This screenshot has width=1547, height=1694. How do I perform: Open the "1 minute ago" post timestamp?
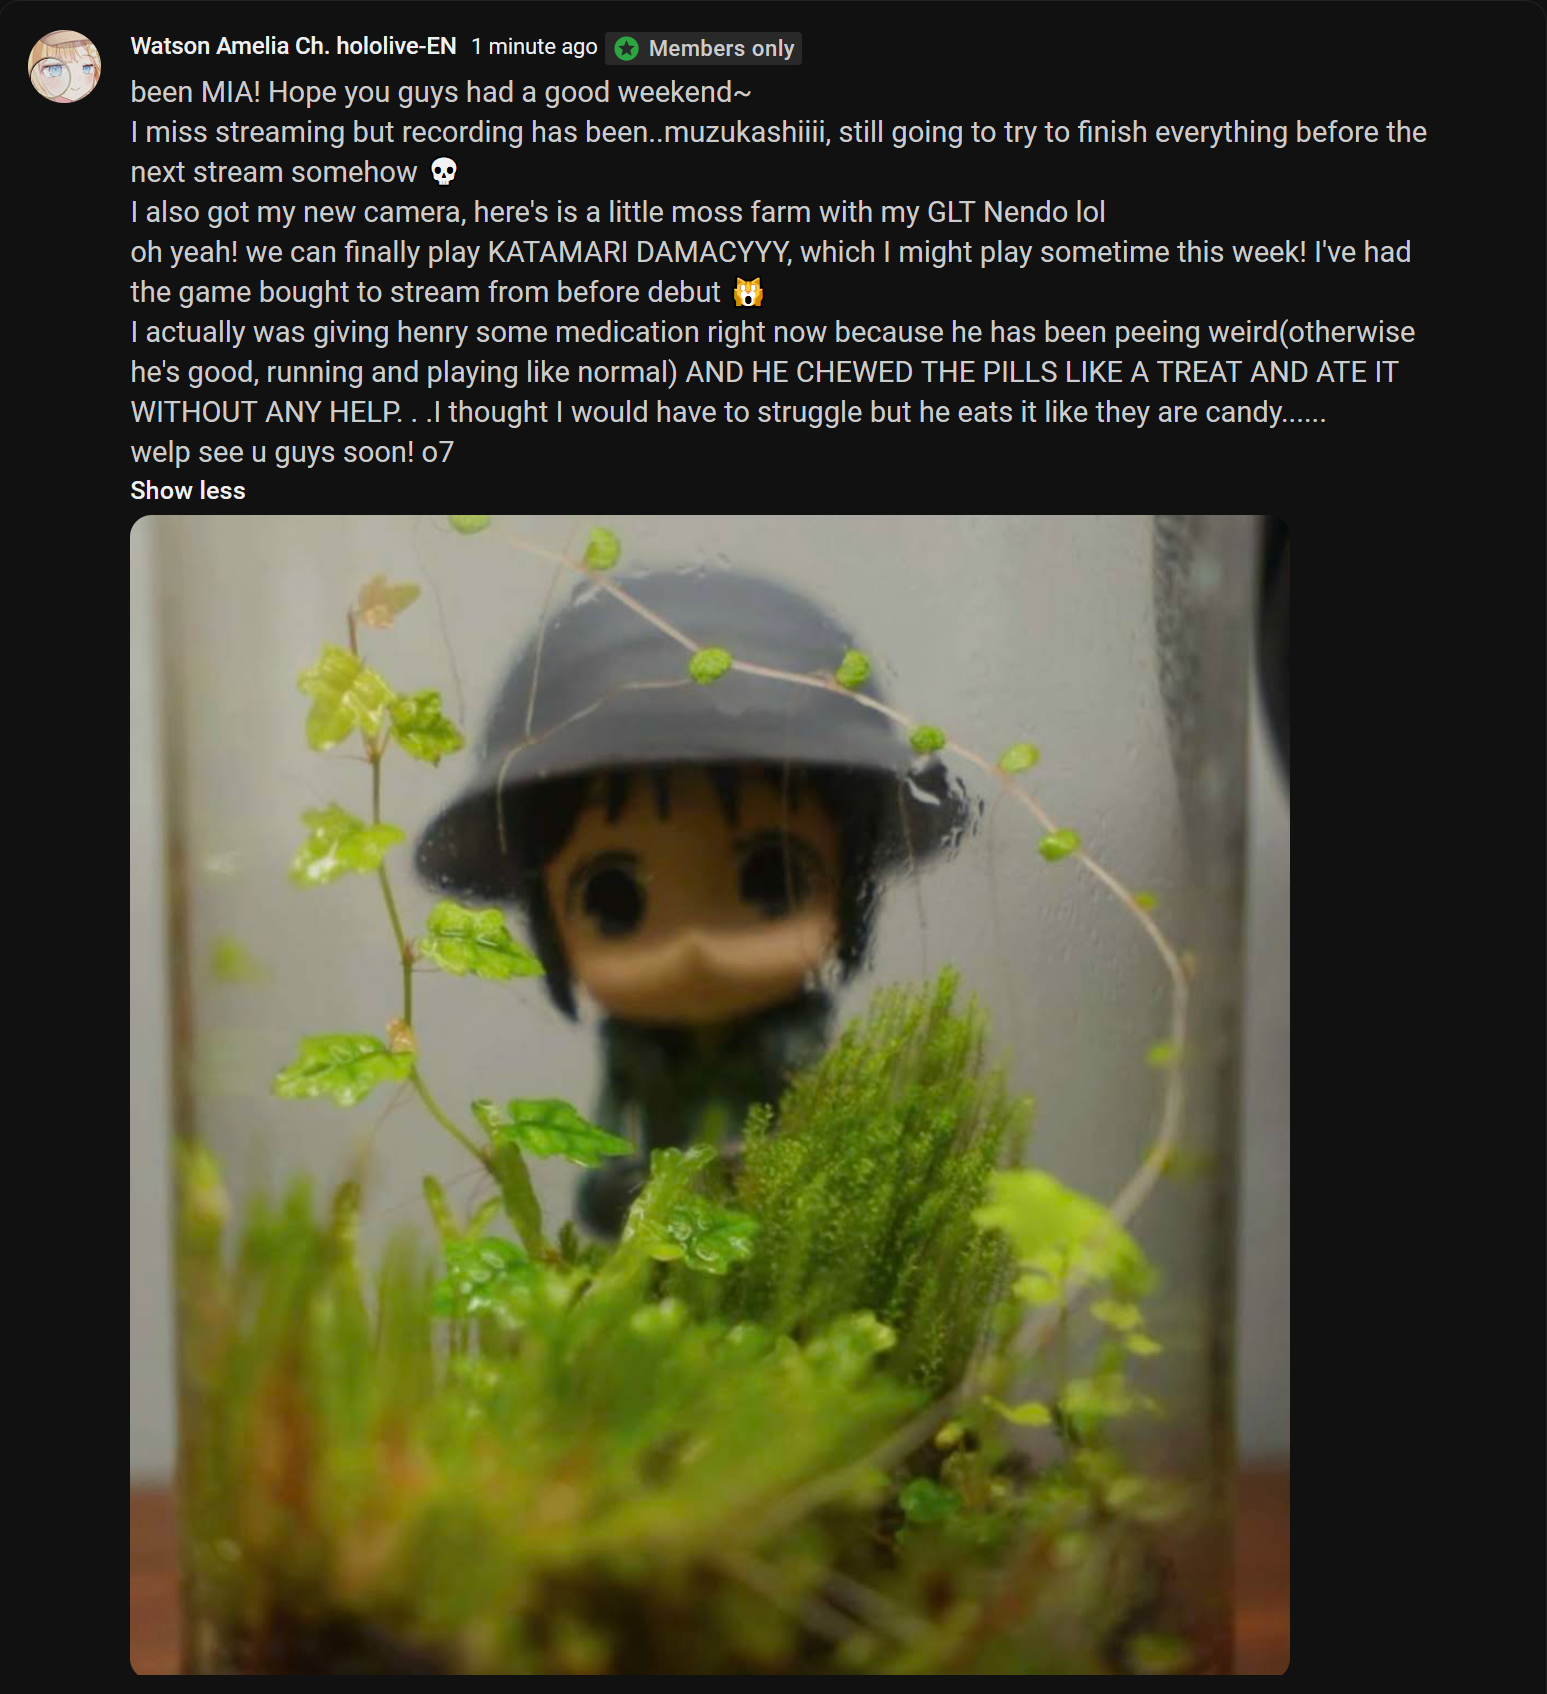click(534, 47)
